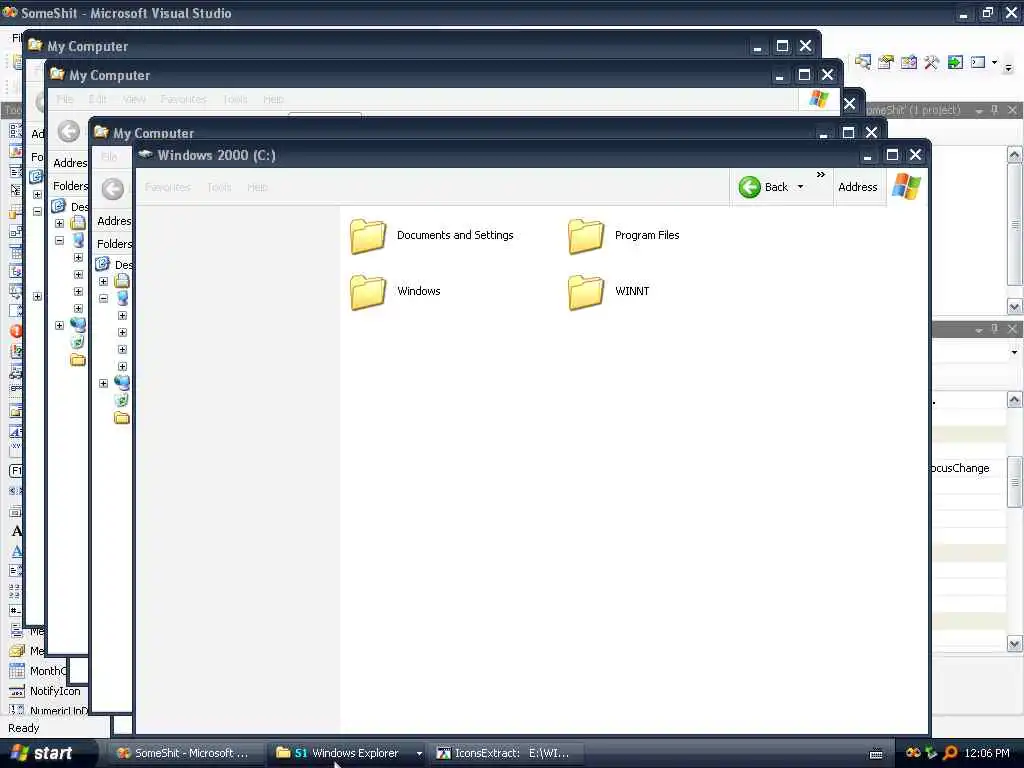Open Tools menu in the middle My Computer window

[x=235, y=99]
